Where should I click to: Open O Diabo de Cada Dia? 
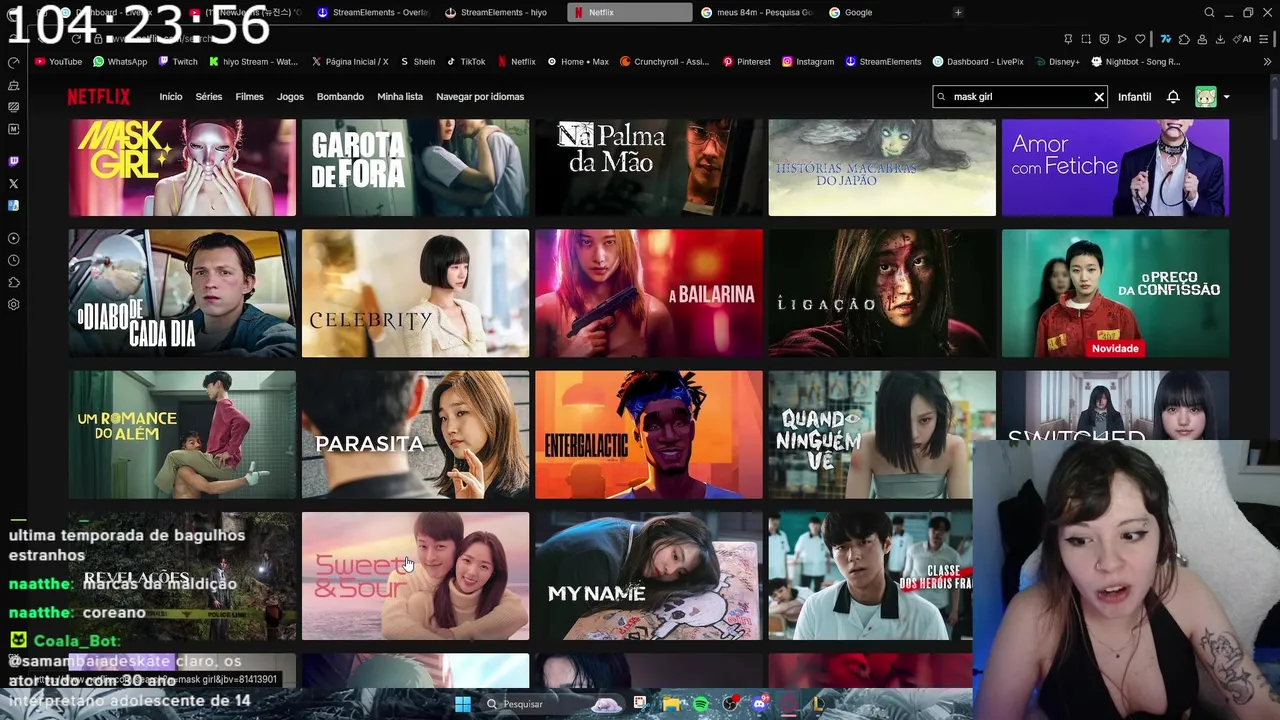click(182, 293)
